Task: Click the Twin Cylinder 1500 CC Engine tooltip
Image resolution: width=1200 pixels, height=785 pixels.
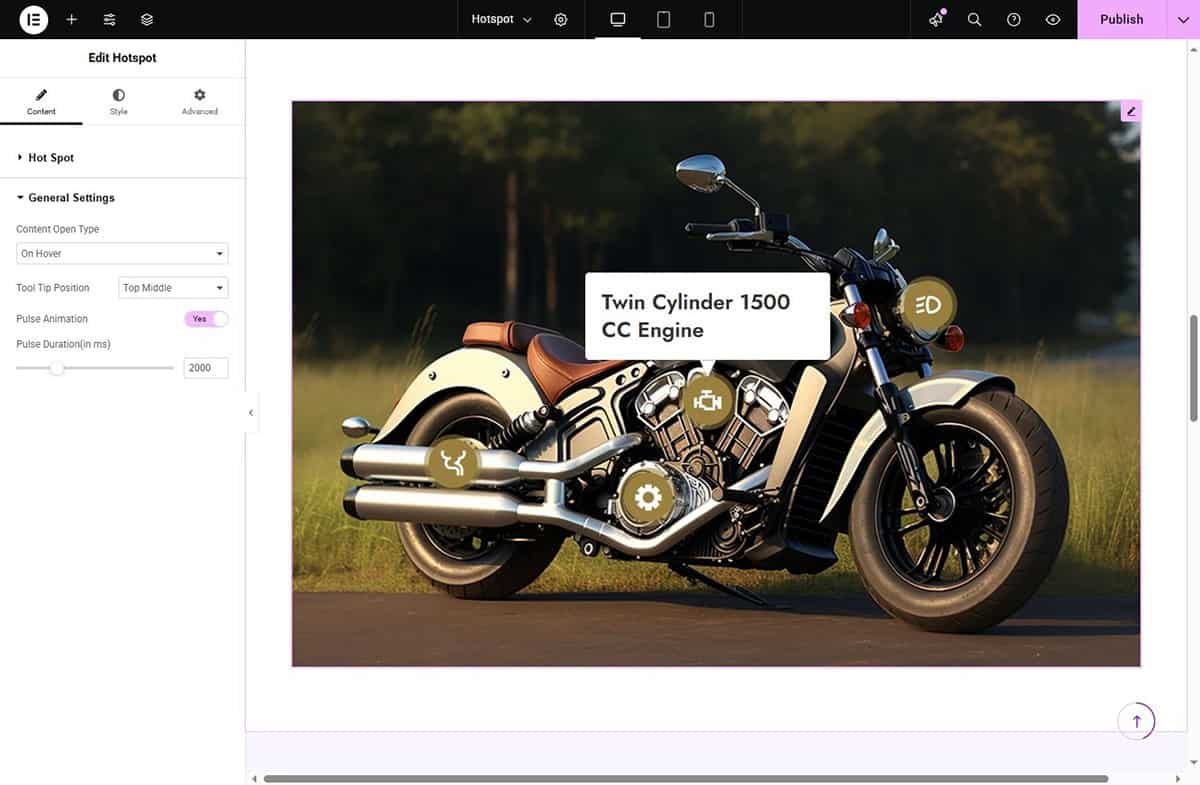Action: (x=707, y=316)
